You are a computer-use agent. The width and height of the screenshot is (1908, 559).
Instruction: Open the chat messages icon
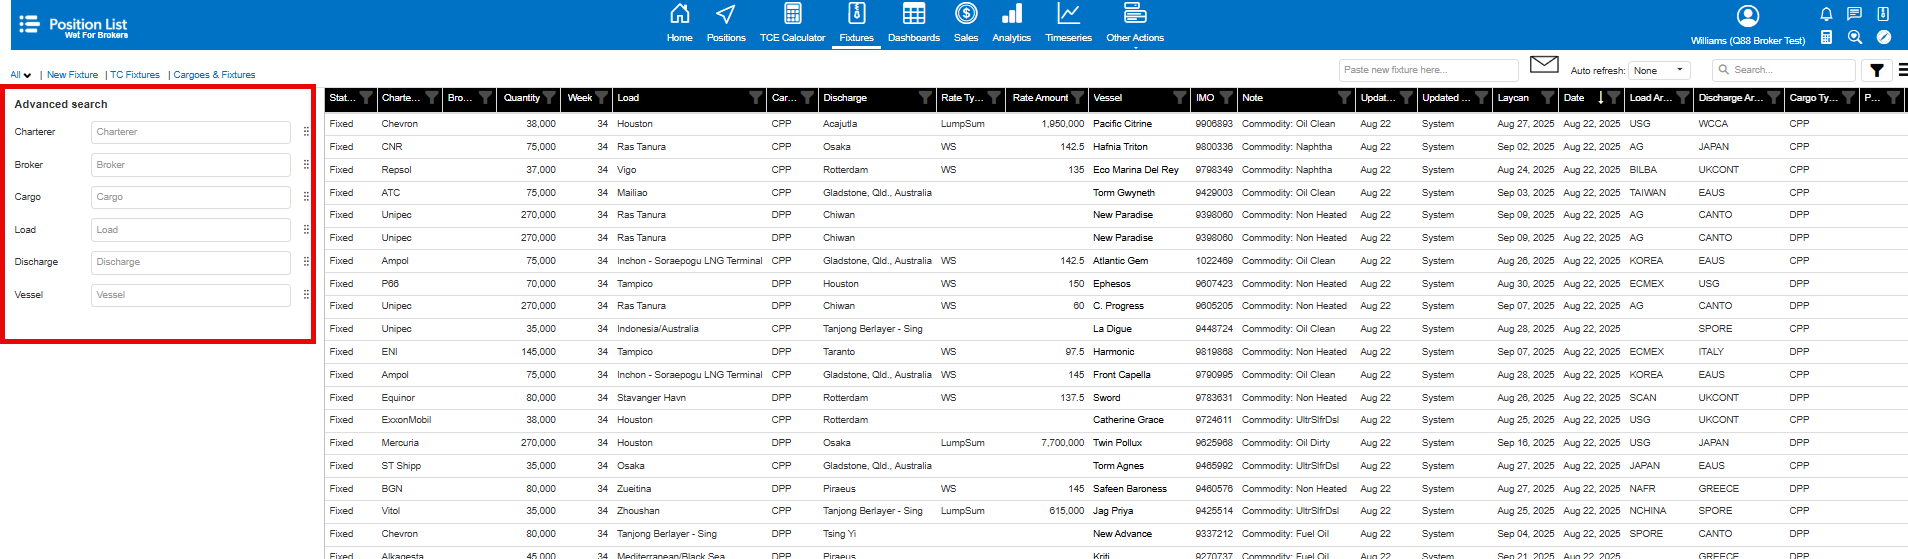[x=1854, y=14]
